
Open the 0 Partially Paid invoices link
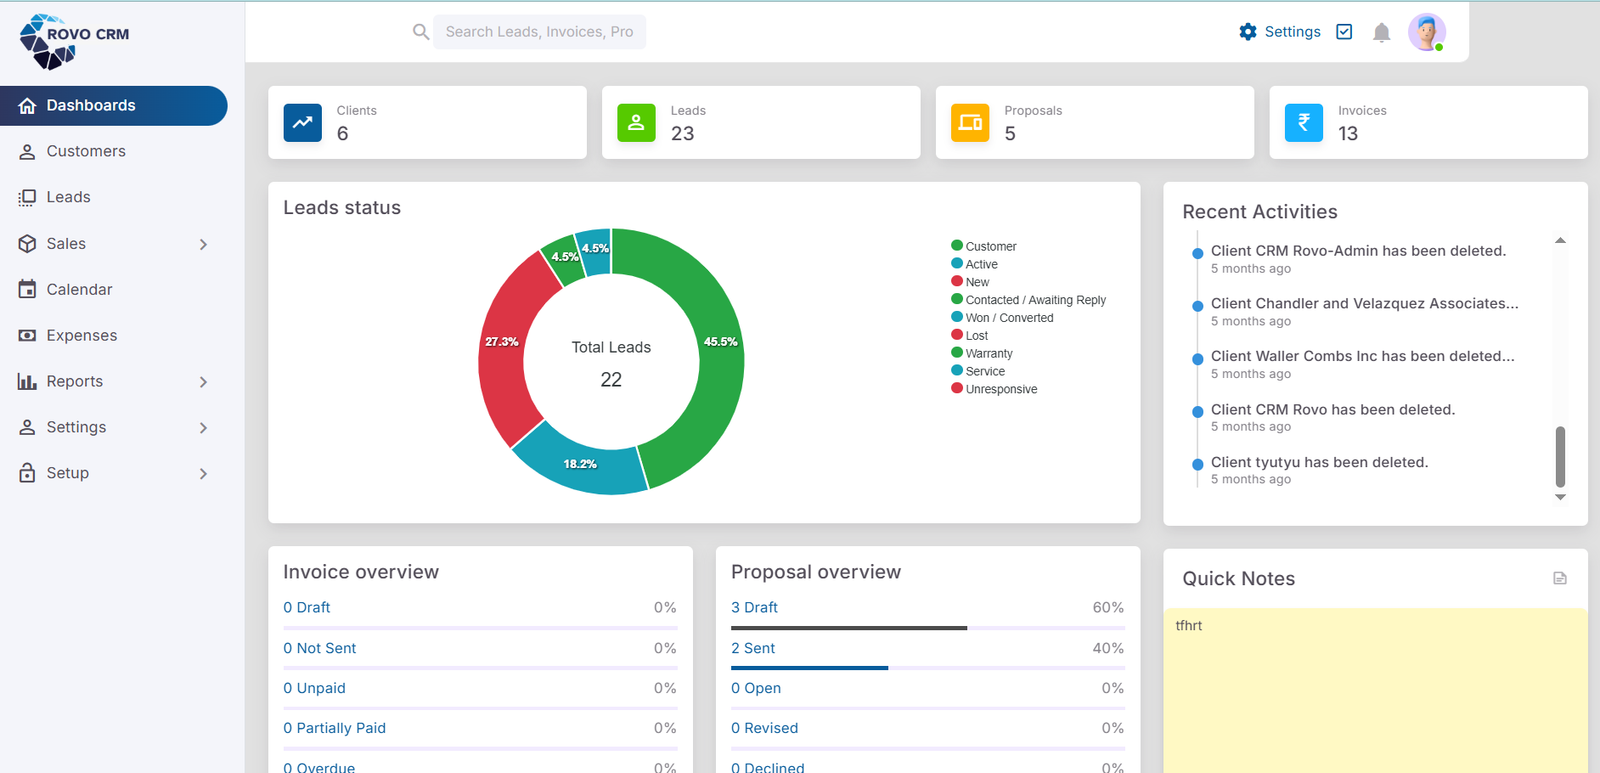334,728
